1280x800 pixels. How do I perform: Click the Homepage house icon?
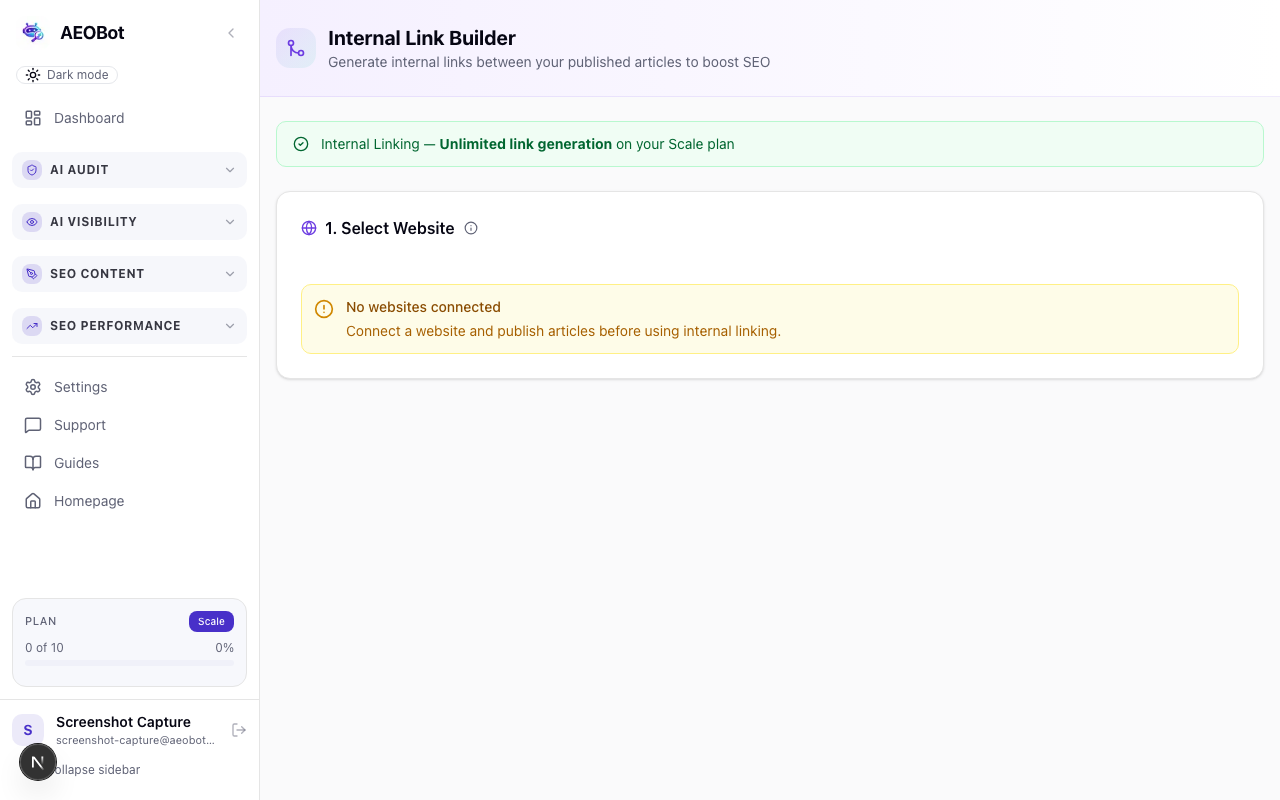tap(33, 501)
